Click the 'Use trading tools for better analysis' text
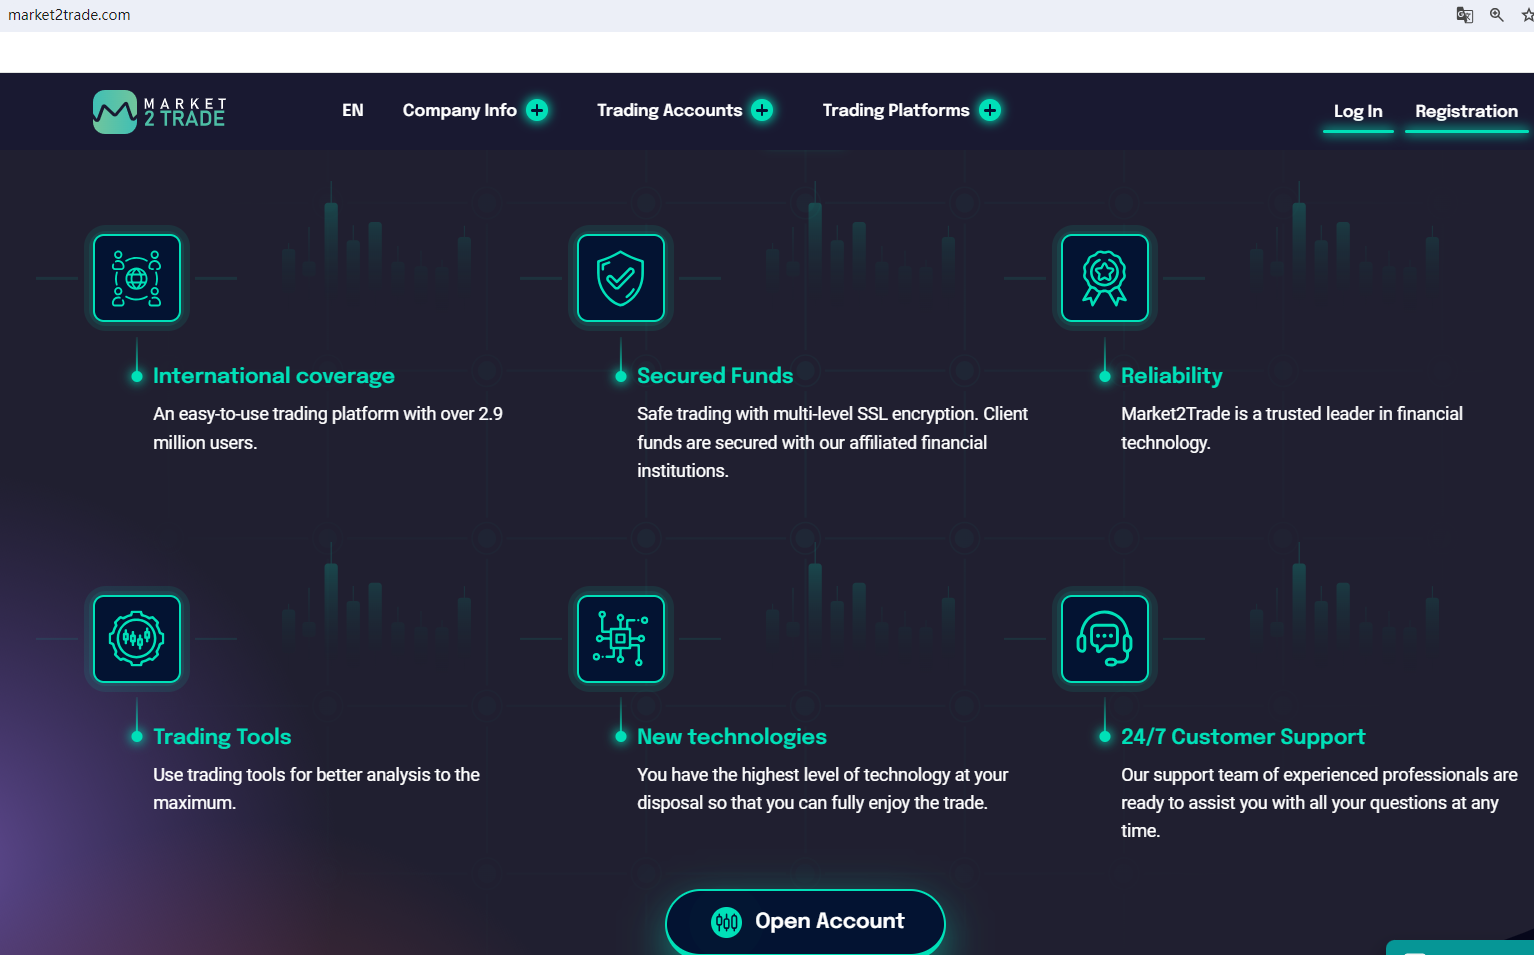The height and width of the screenshot is (955, 1534). tap(317, 789)
